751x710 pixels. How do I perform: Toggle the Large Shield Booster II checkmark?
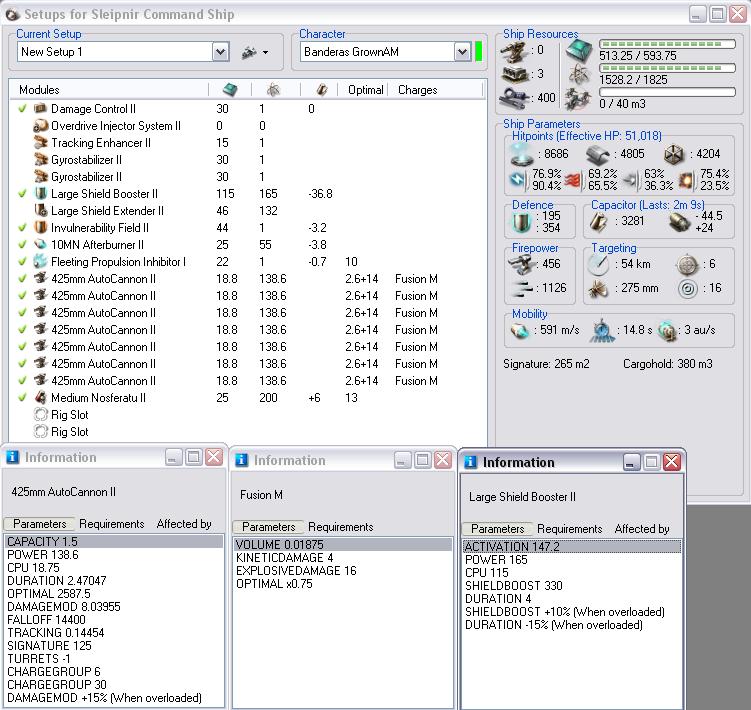[x=23, y=193]
